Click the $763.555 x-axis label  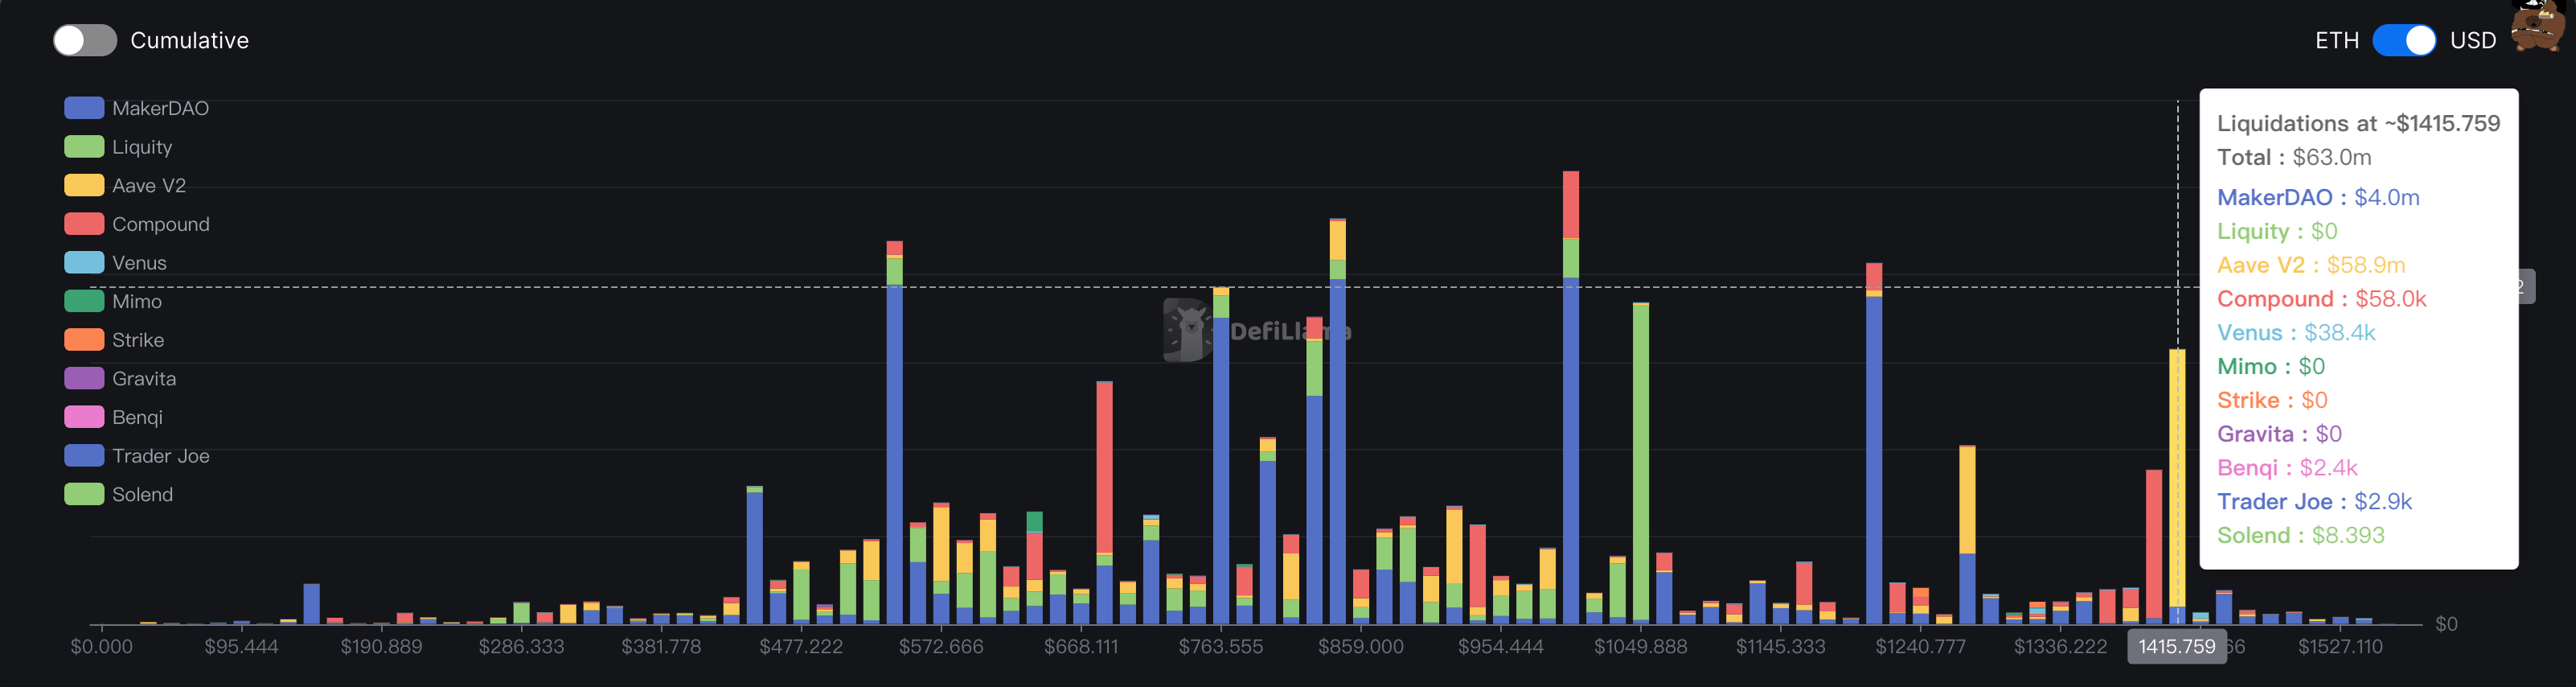[1221, 647]
